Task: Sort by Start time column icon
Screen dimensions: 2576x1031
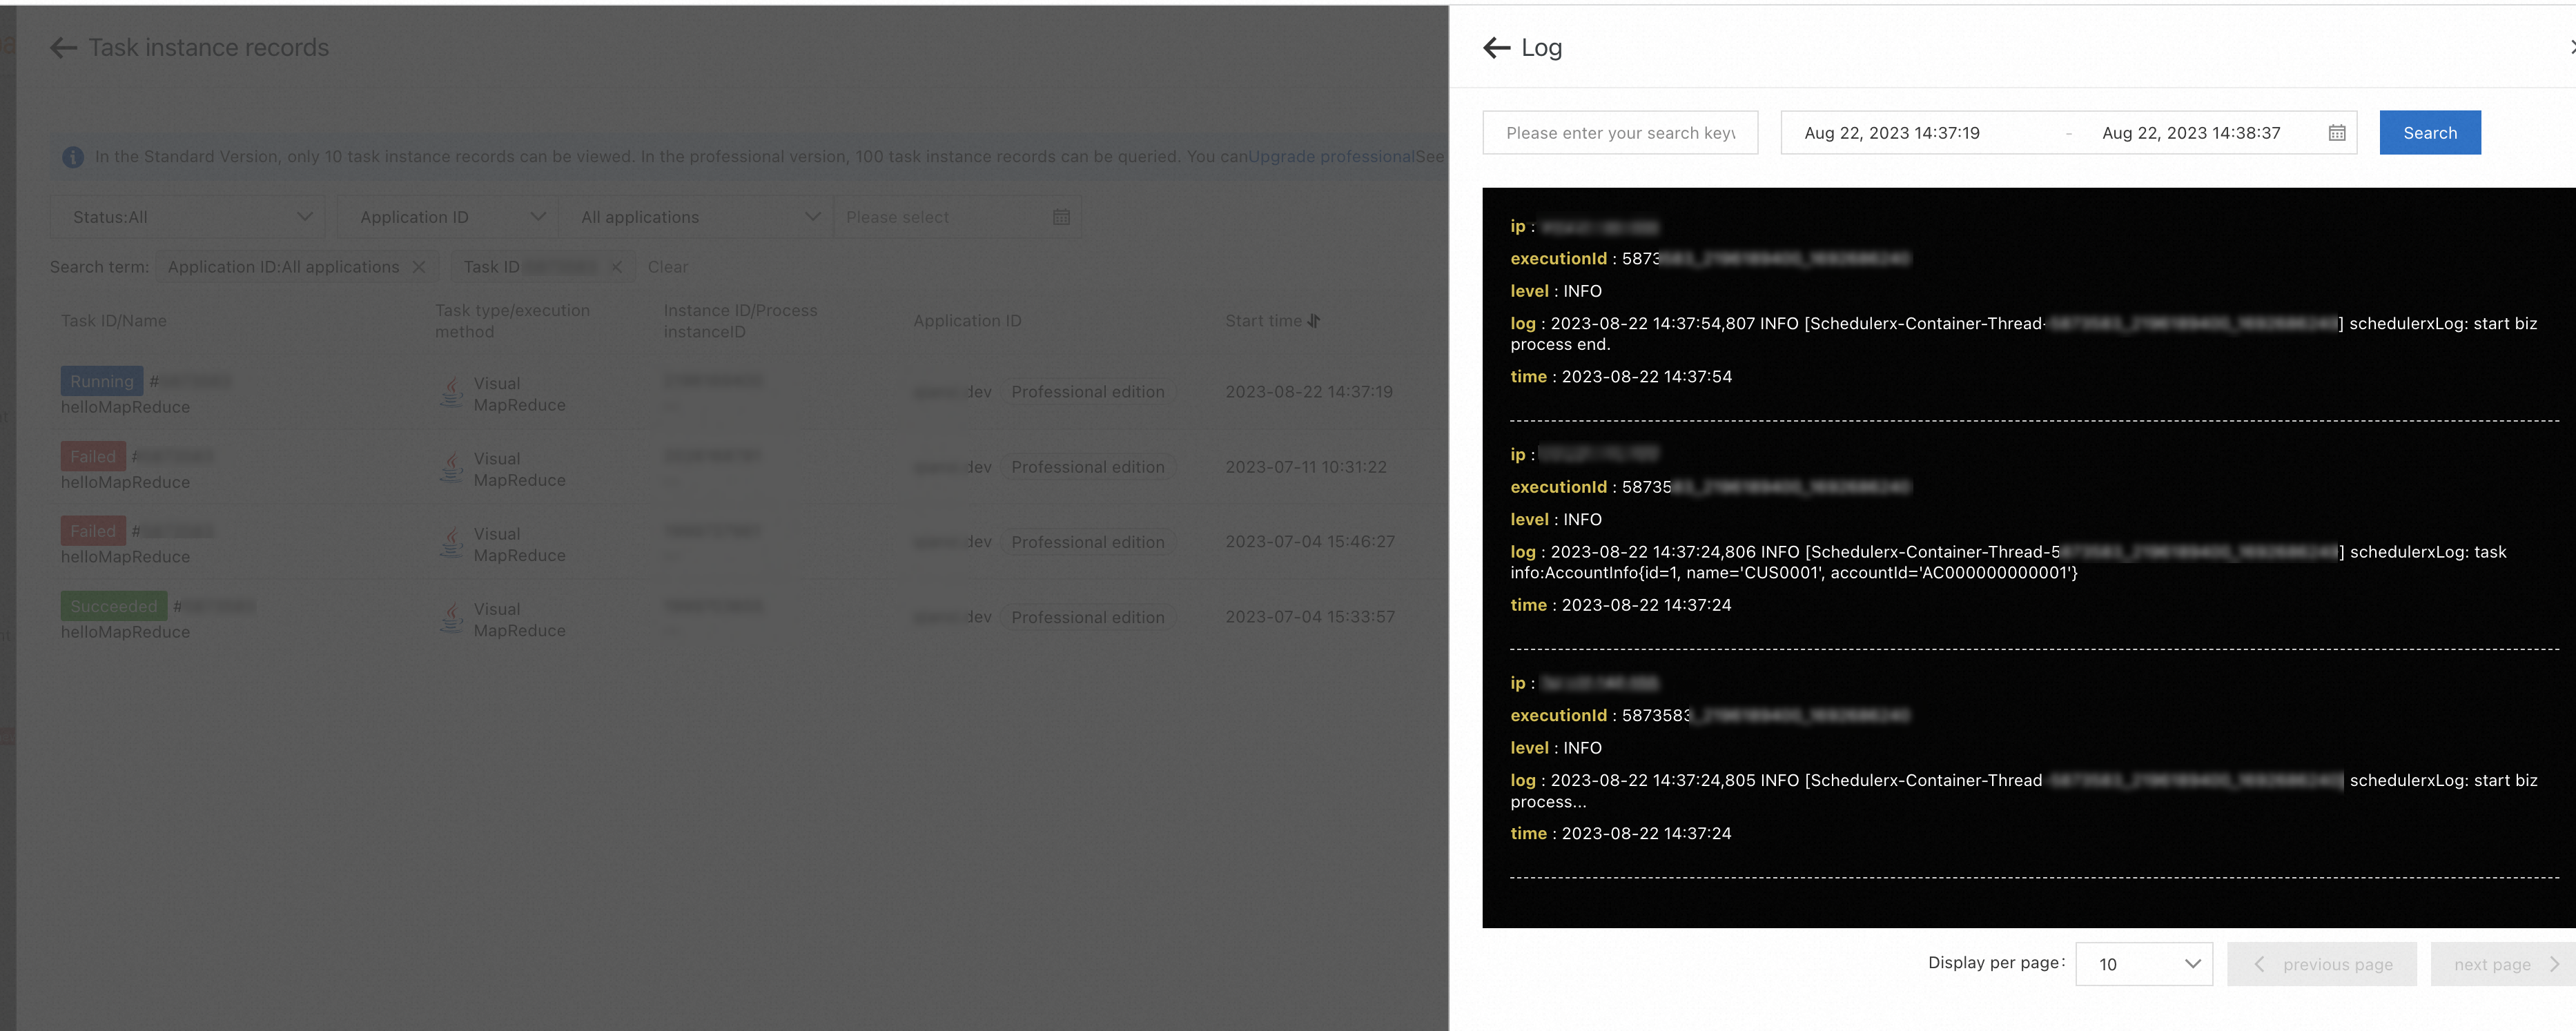Action: (x=1314, y=321)
